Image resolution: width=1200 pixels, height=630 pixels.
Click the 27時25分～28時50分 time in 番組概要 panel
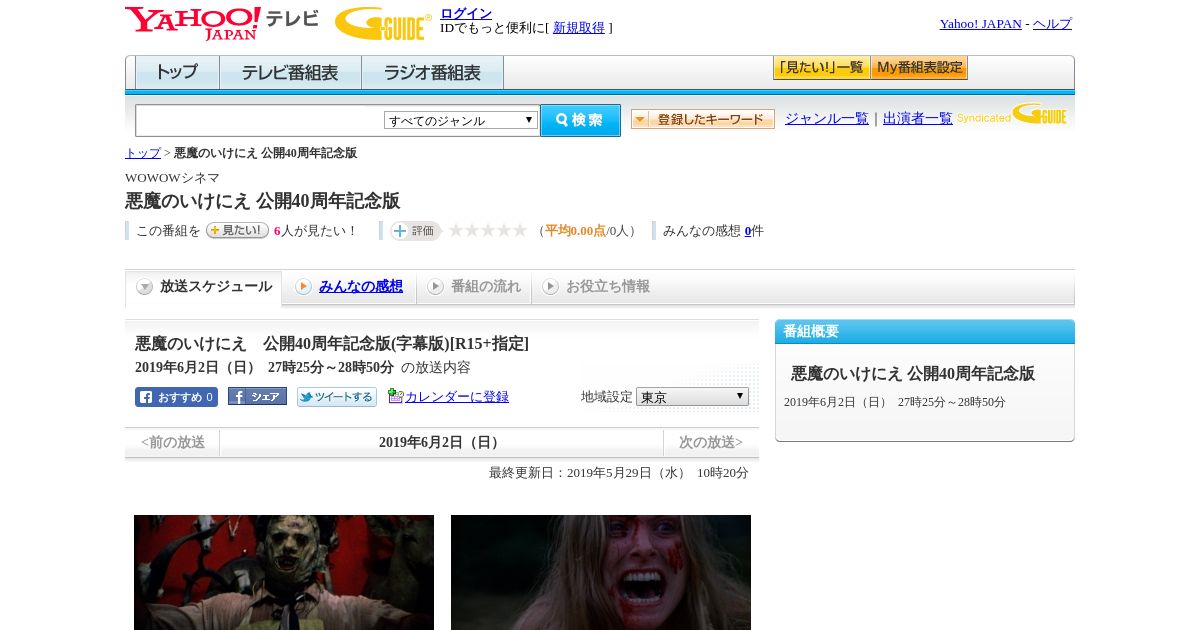[952, 402]
